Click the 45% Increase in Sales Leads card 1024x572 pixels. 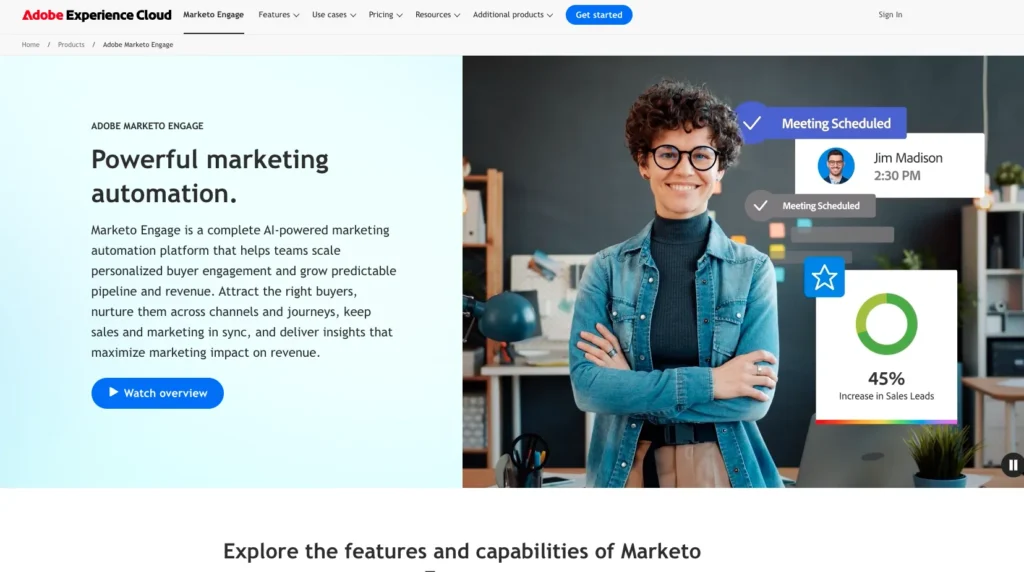886,347
